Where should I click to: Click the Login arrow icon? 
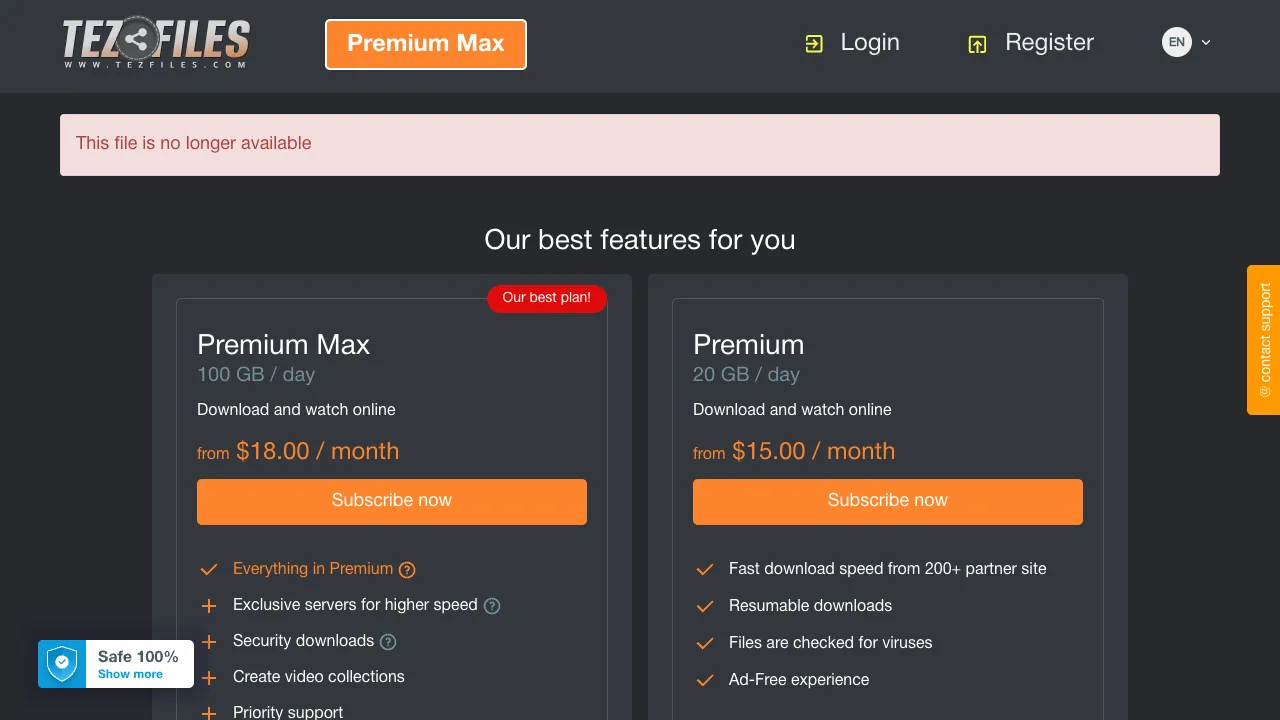[x=814, y=44]
